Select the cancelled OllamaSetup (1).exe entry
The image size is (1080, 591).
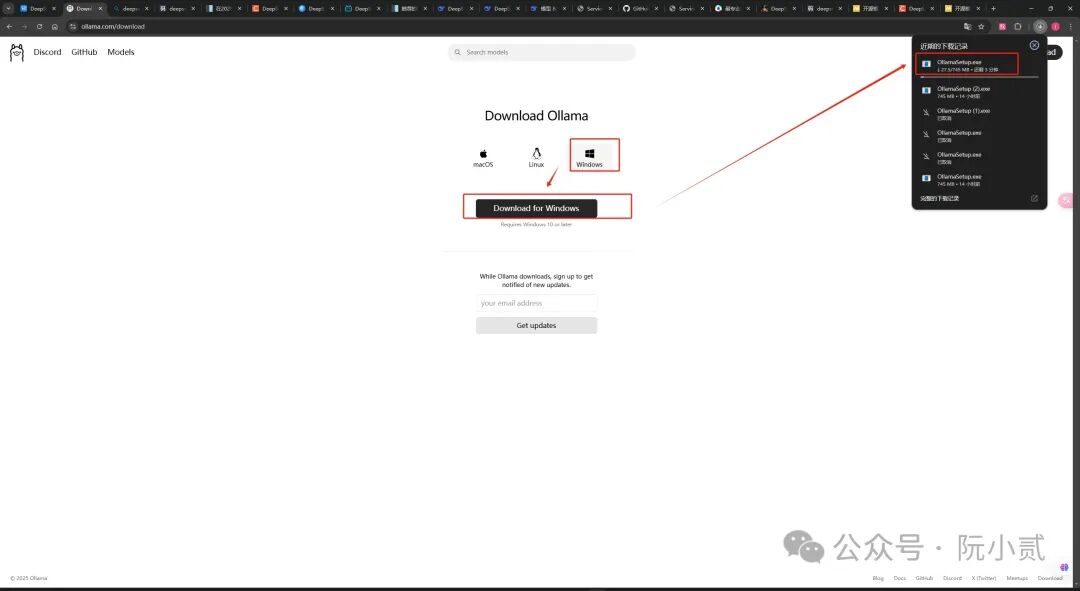coord(978,114)
